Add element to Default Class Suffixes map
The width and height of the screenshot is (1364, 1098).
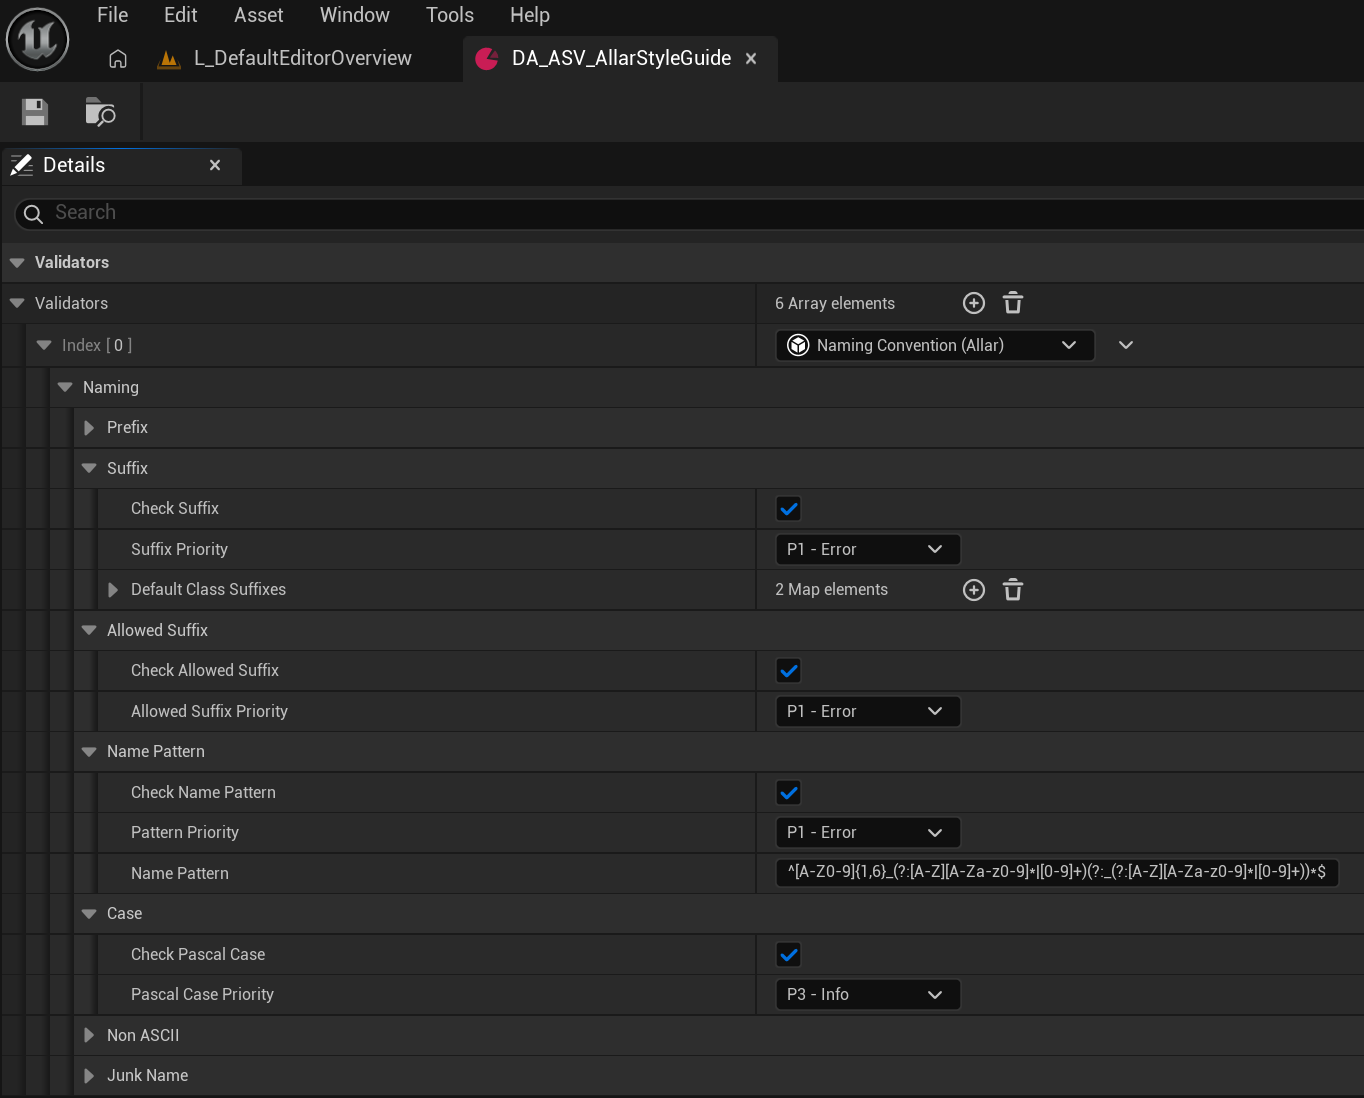pos(974,590)
